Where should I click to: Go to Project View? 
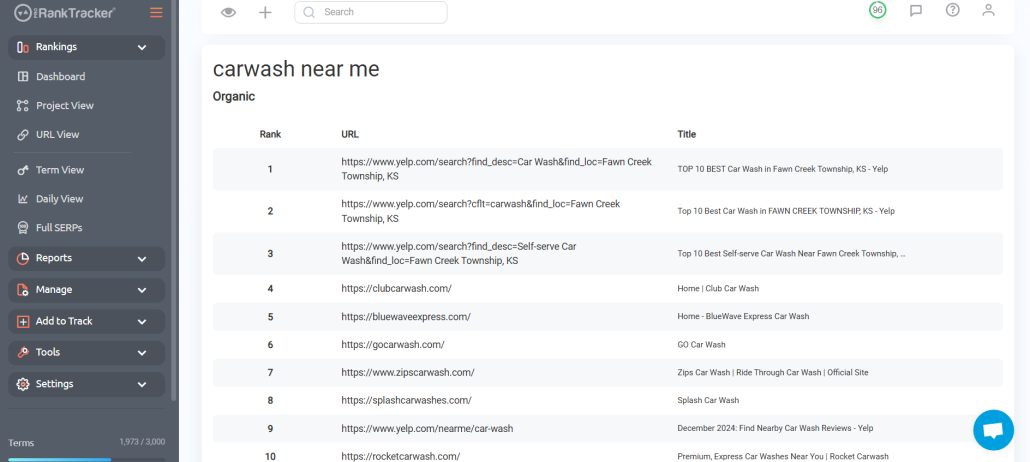point(65,105)
